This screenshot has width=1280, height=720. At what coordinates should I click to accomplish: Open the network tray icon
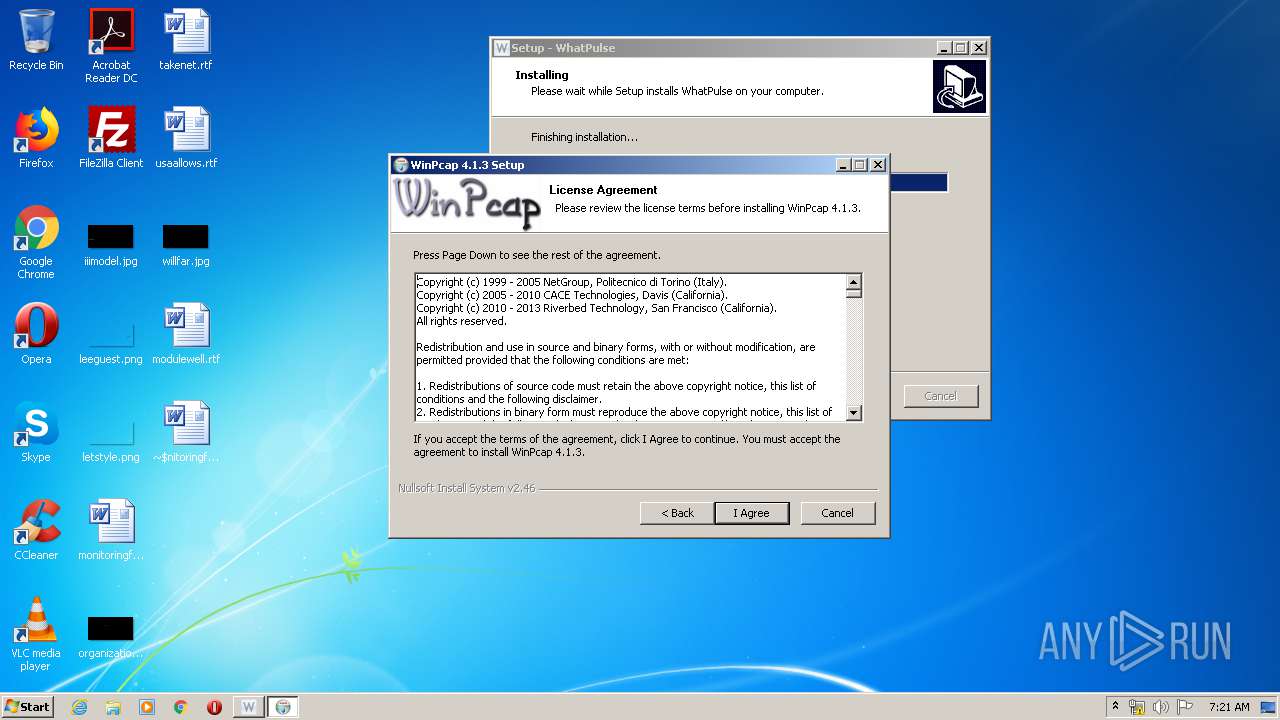pos(1137,707)
